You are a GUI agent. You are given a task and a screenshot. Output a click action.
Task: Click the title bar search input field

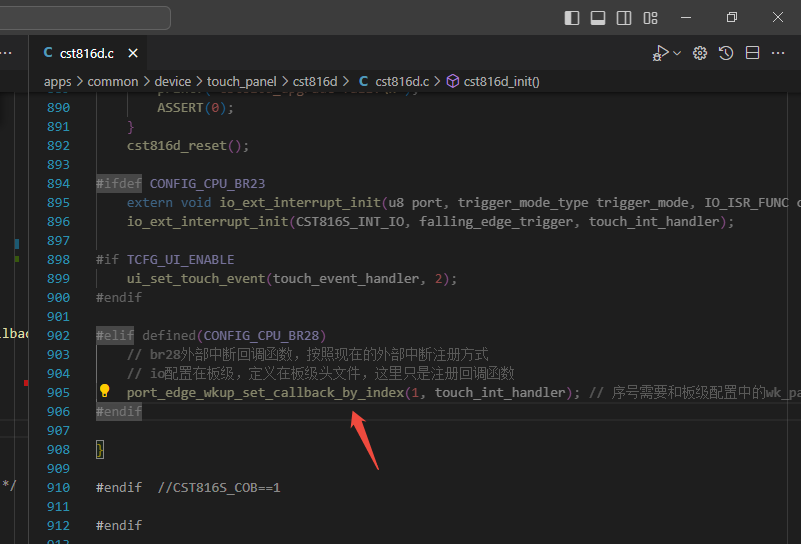click(x=85, y=18)
